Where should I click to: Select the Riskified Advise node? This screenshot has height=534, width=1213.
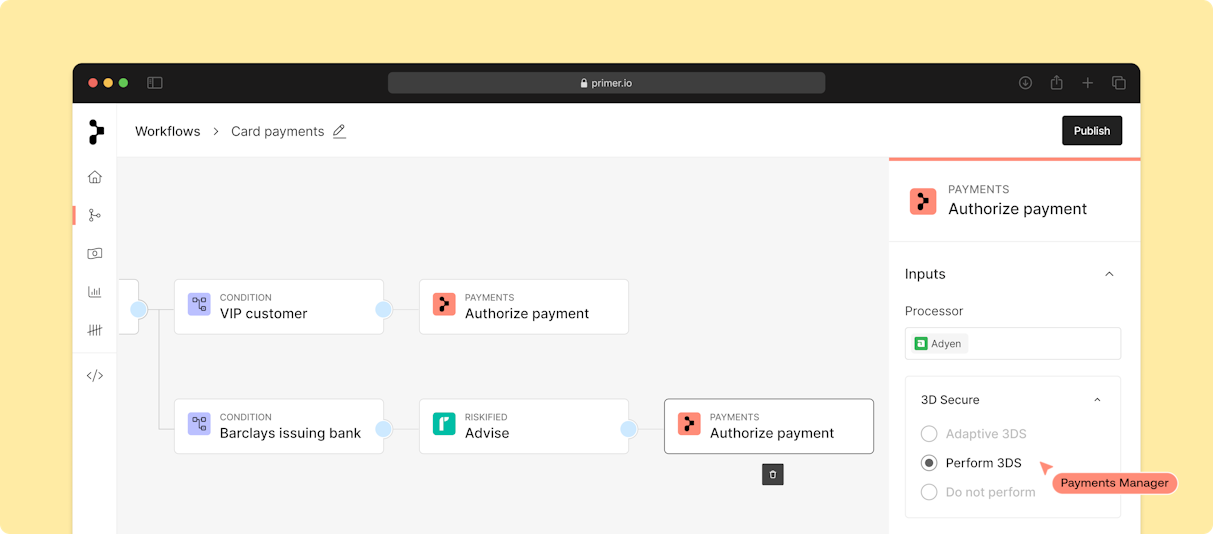(x=524, y=426)
